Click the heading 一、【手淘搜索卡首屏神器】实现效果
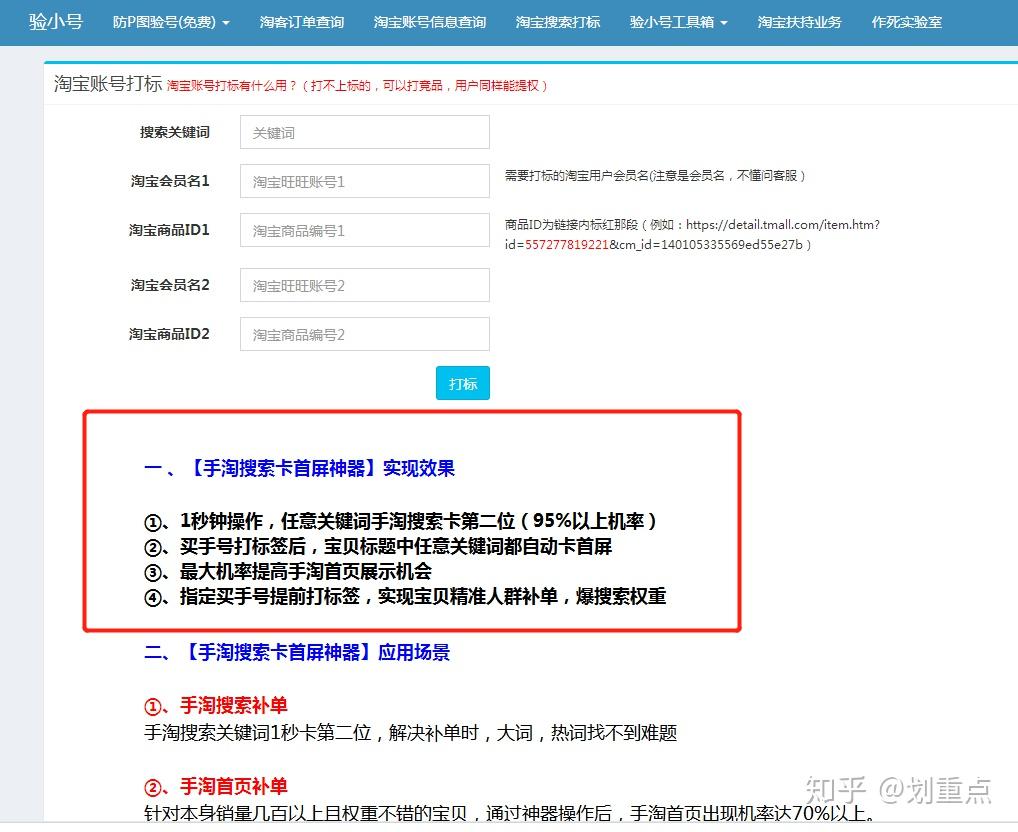 [x=299, y=468]
